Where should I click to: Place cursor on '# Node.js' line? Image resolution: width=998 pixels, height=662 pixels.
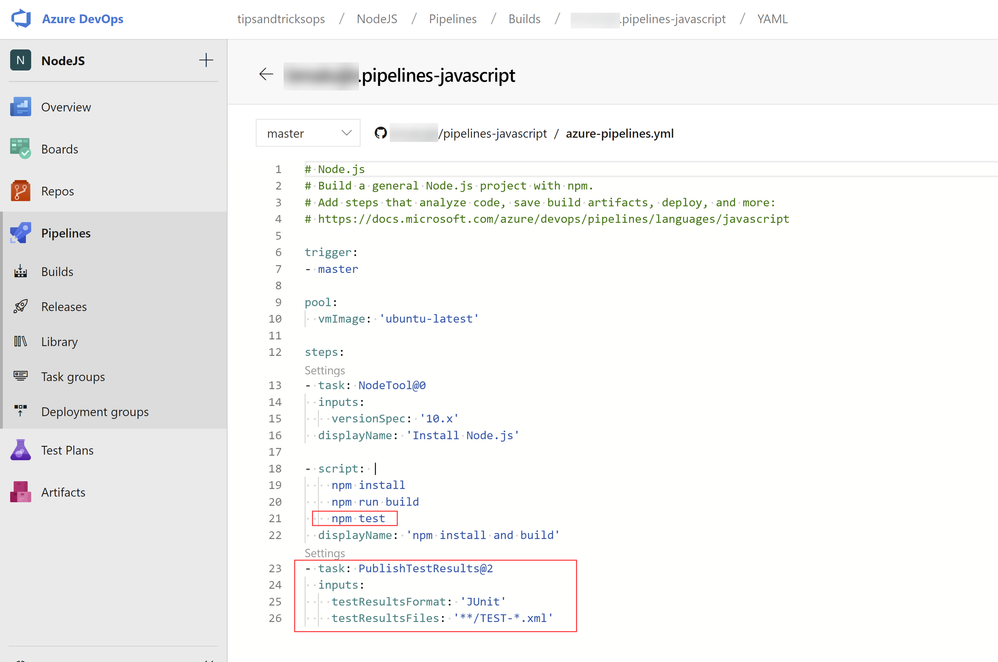pyautogui.click(x=335, y=169)
